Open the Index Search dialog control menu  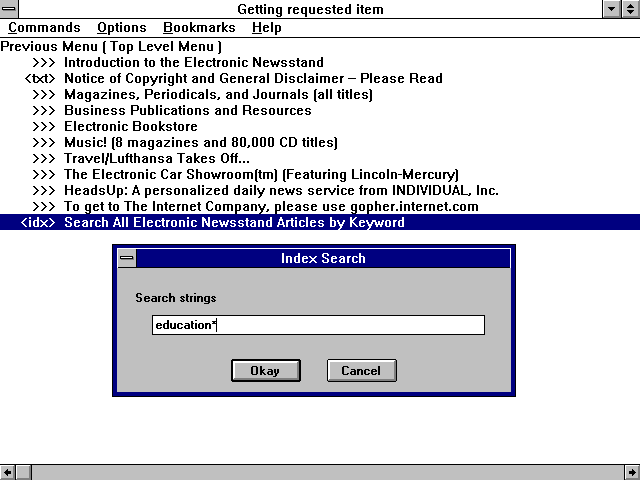pyautogui.click(x=126, y=259)
